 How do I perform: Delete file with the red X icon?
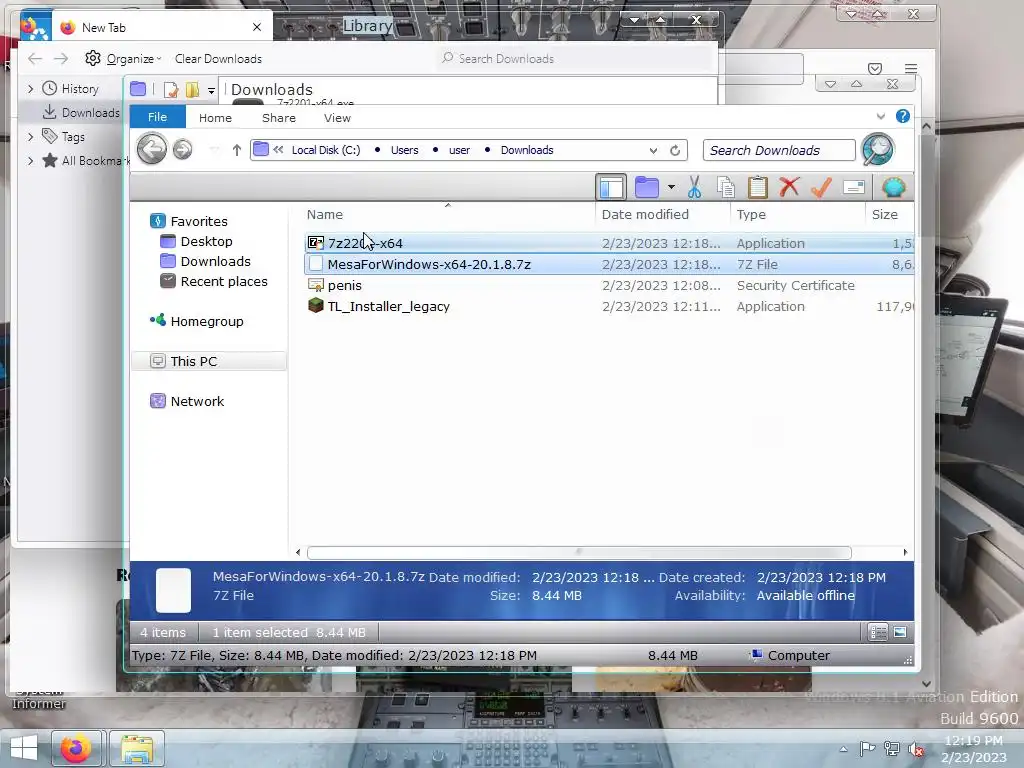(x=789, y=187)
